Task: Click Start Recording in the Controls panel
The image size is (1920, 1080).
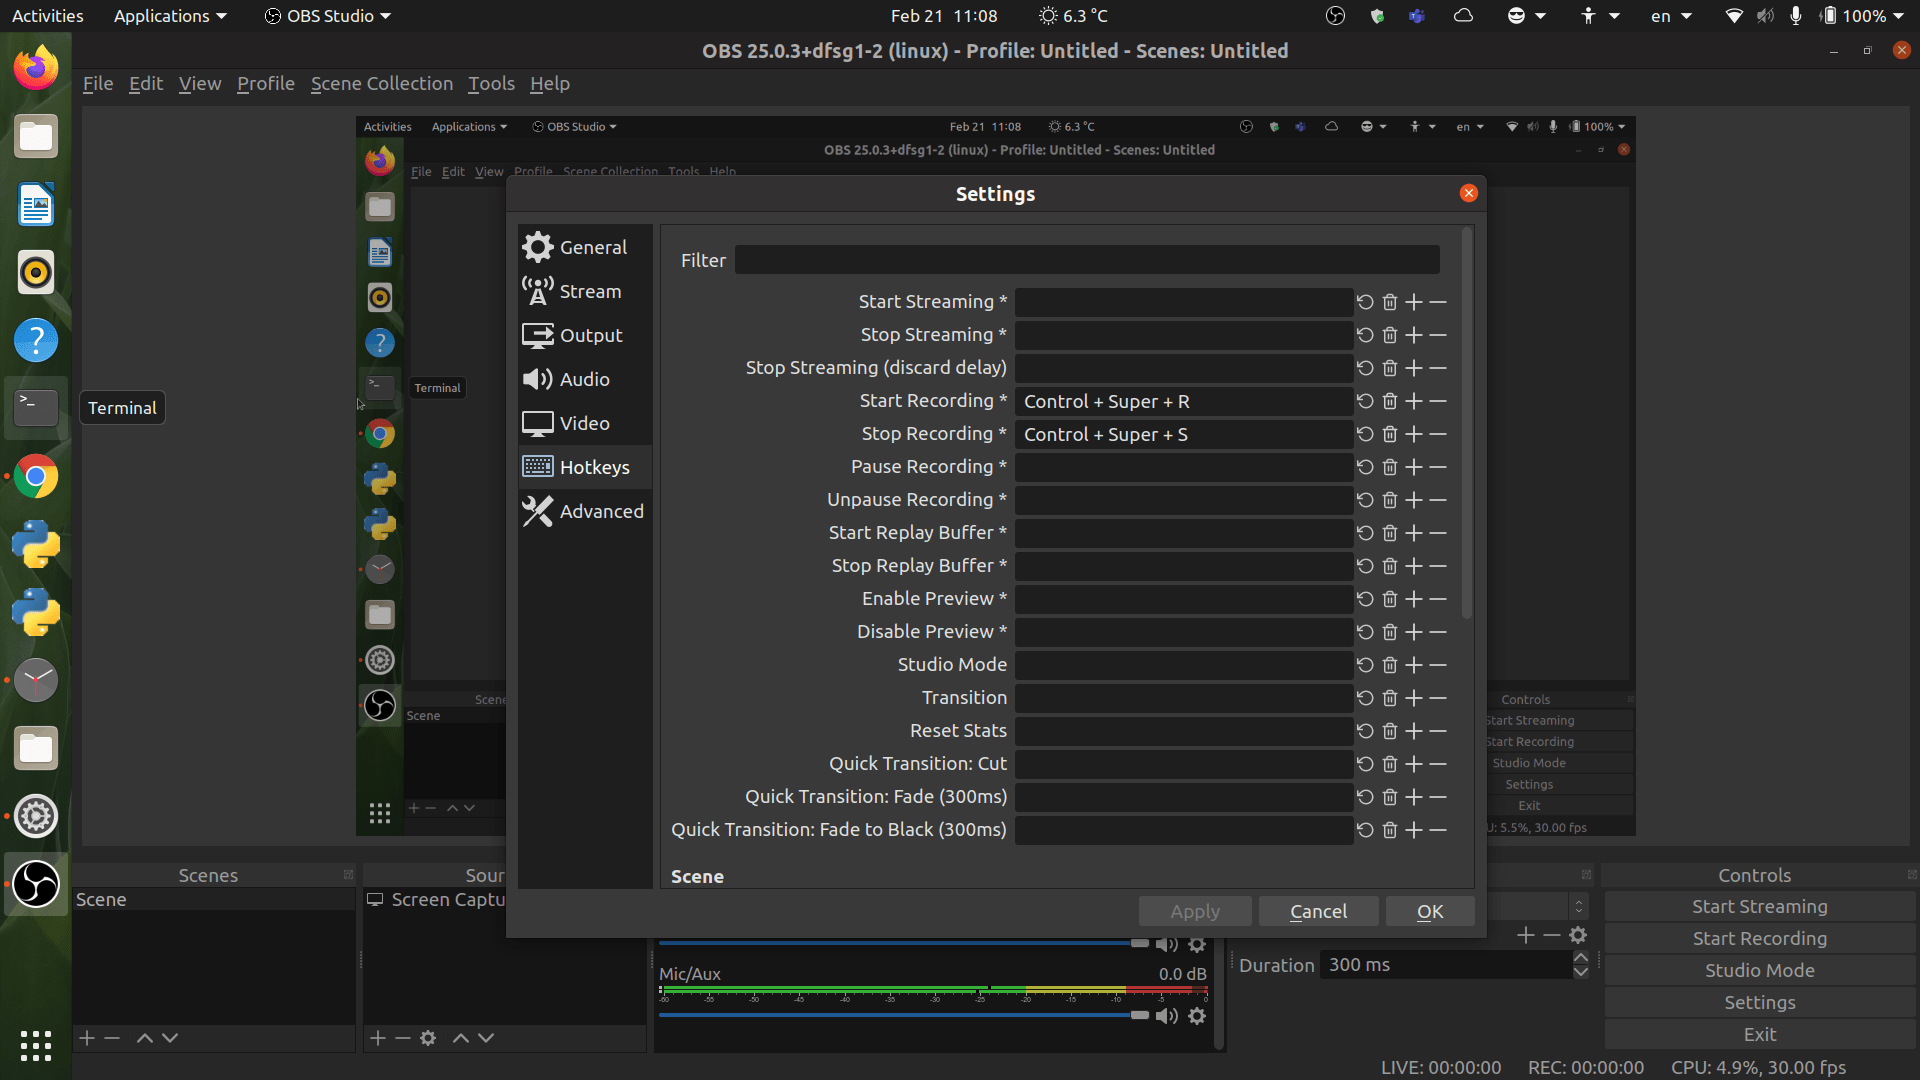Action: [x=1759, y=938]
